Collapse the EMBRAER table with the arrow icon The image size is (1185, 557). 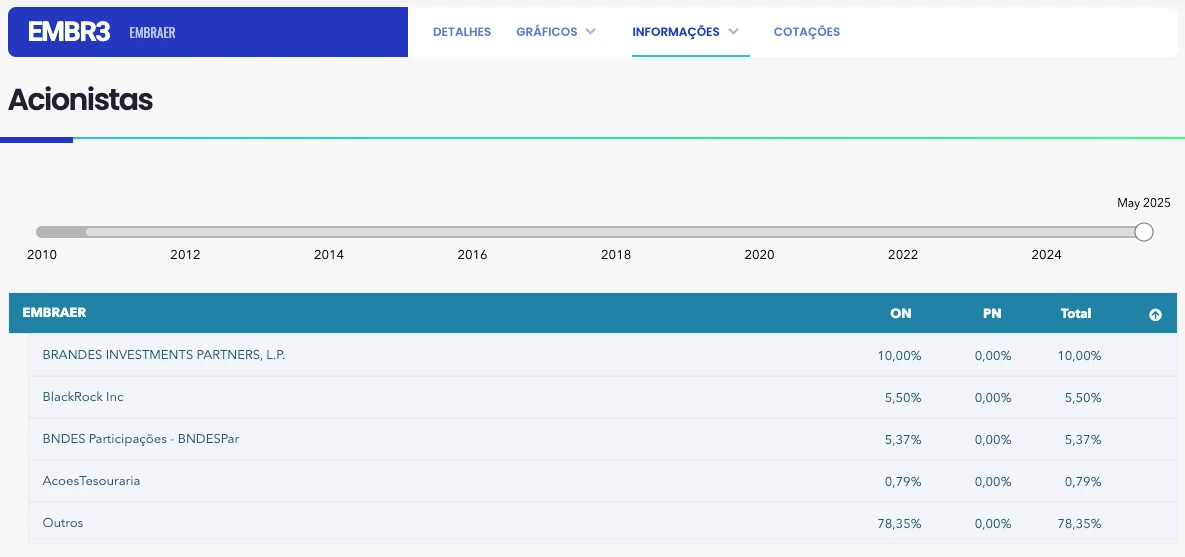(x=1155, y=315)
